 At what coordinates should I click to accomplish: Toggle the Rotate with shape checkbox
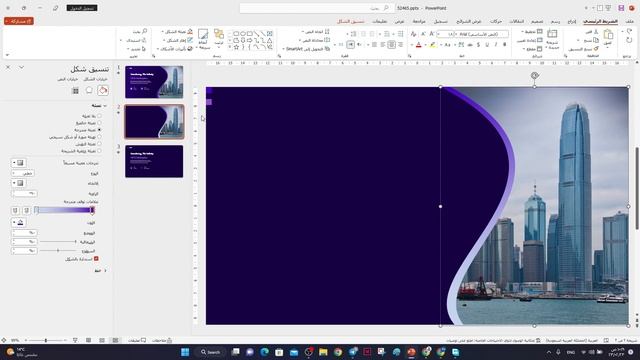[x=96, y=259]
